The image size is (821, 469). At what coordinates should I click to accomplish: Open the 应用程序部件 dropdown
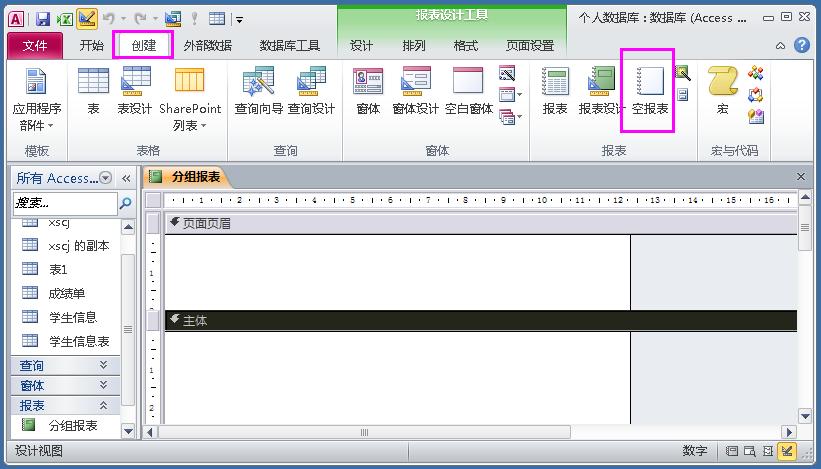[37, 99]
